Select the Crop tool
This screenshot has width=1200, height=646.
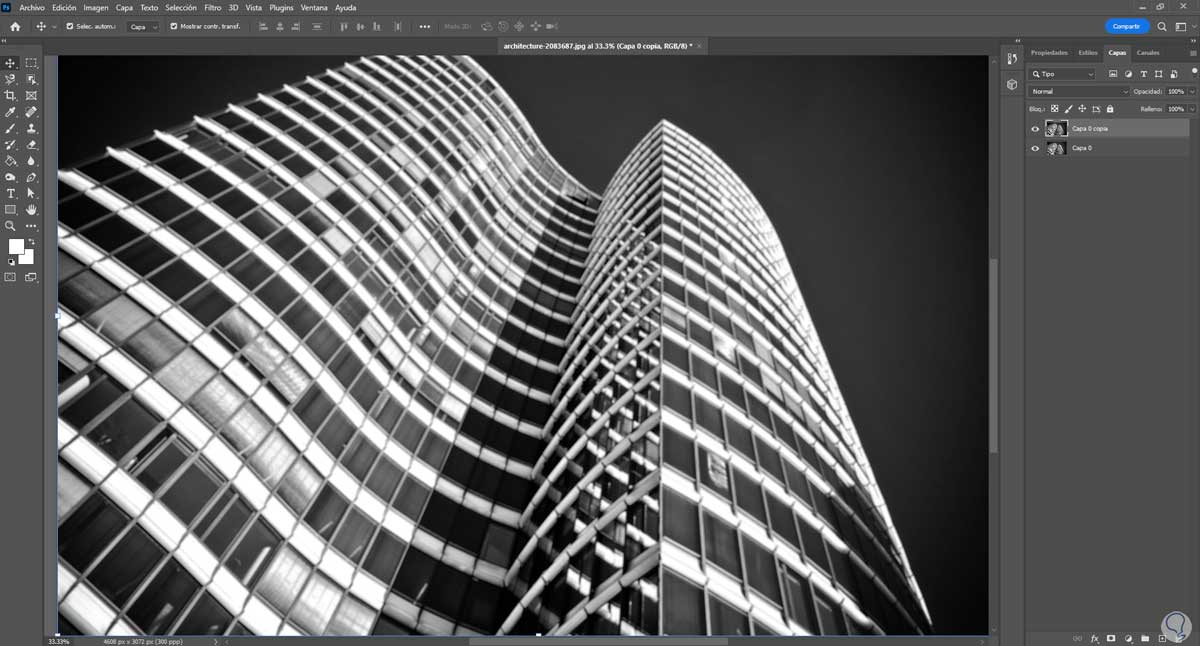[11, 96]
